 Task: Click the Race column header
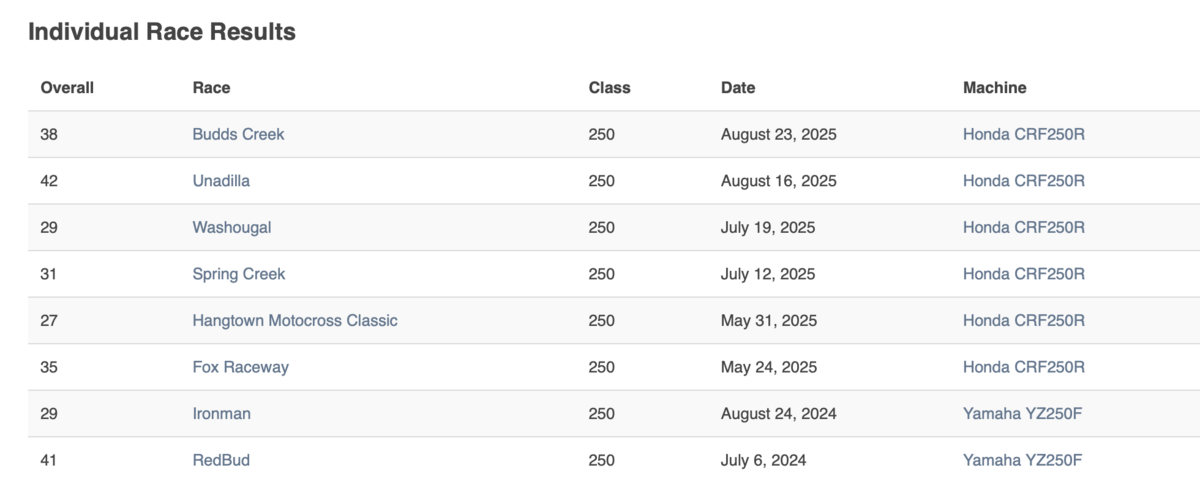click(211, 88)
